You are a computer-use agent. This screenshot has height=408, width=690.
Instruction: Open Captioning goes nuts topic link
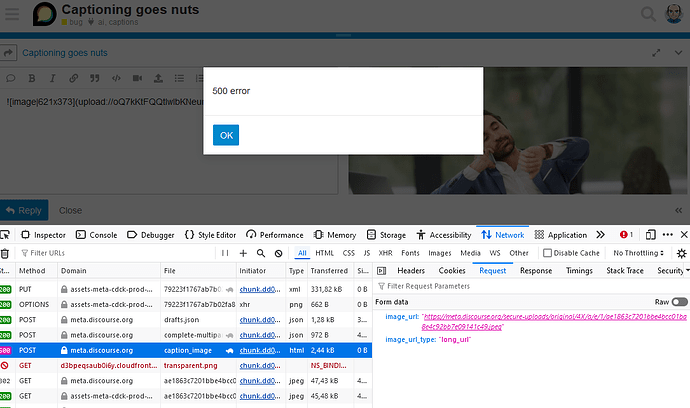(x=65, y=53)
